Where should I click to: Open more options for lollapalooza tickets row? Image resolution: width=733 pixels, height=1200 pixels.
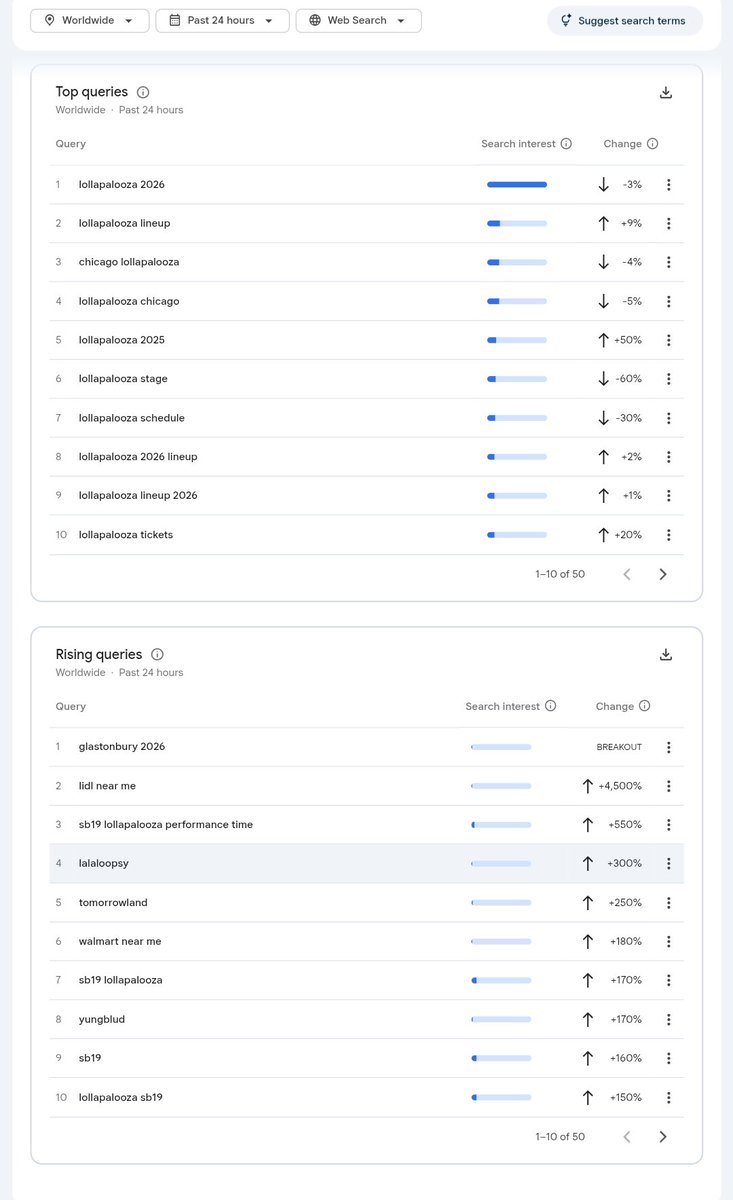coord(668,535)
